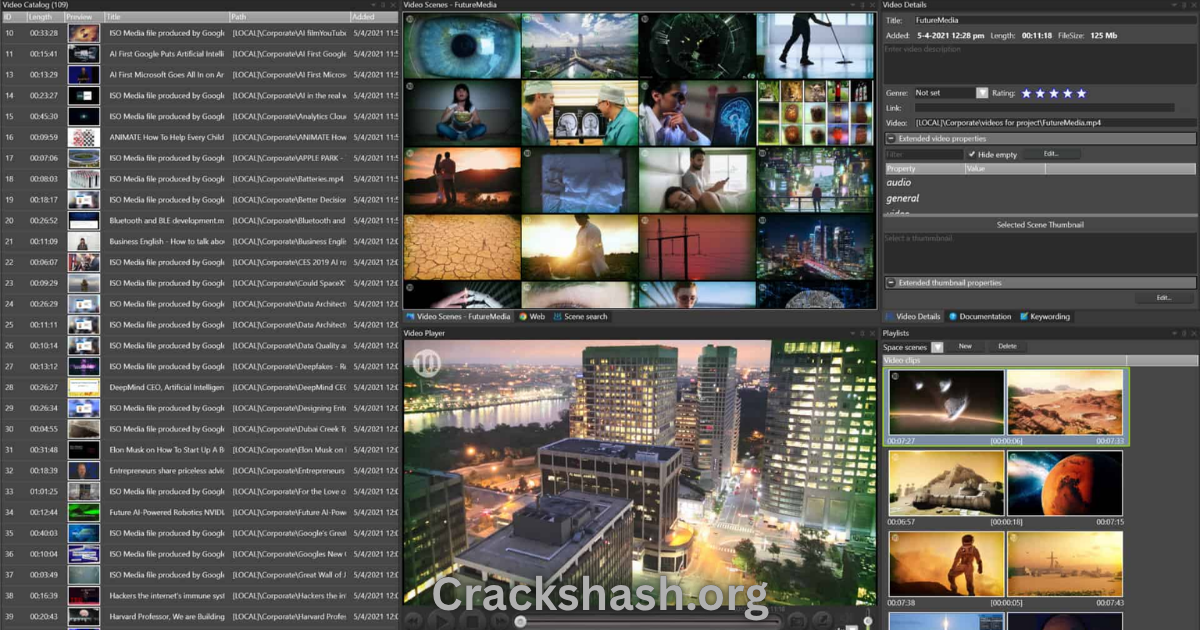Select the eye close-up scene thumbnail
Screen dimensions: 1200x630
(x=461, y=45)
